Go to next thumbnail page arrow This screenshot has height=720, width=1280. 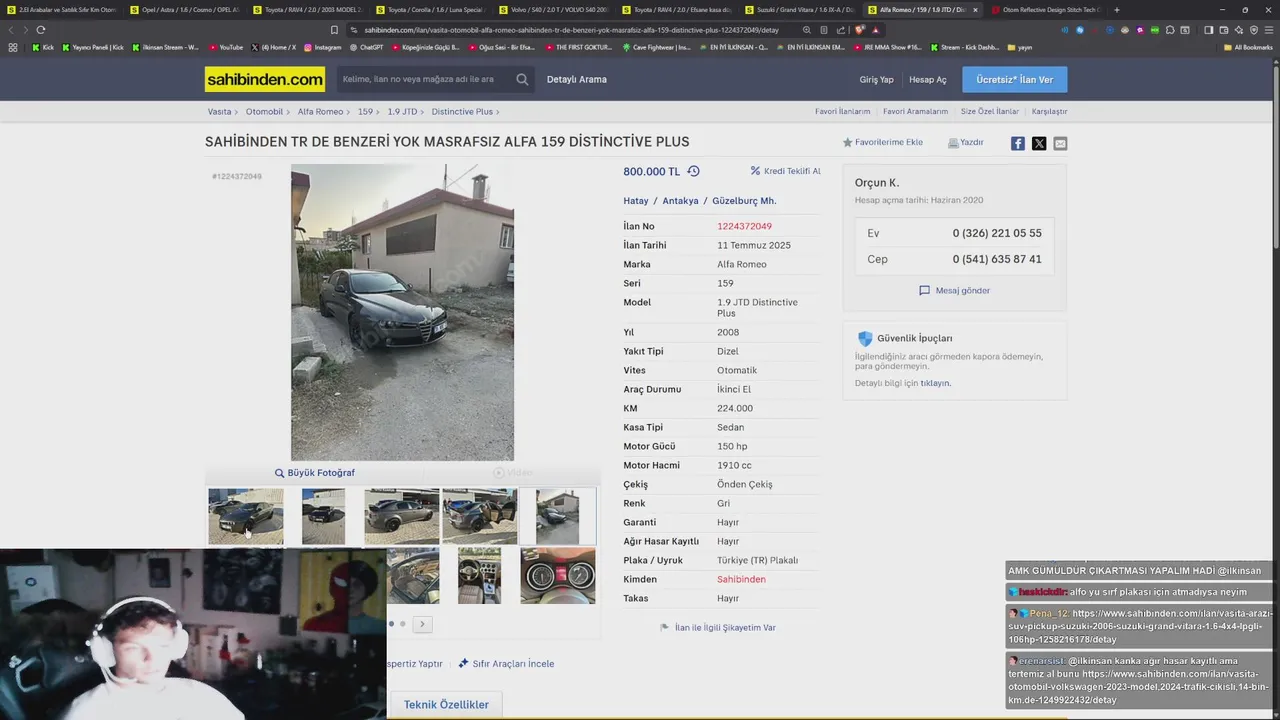coord(422,624)
